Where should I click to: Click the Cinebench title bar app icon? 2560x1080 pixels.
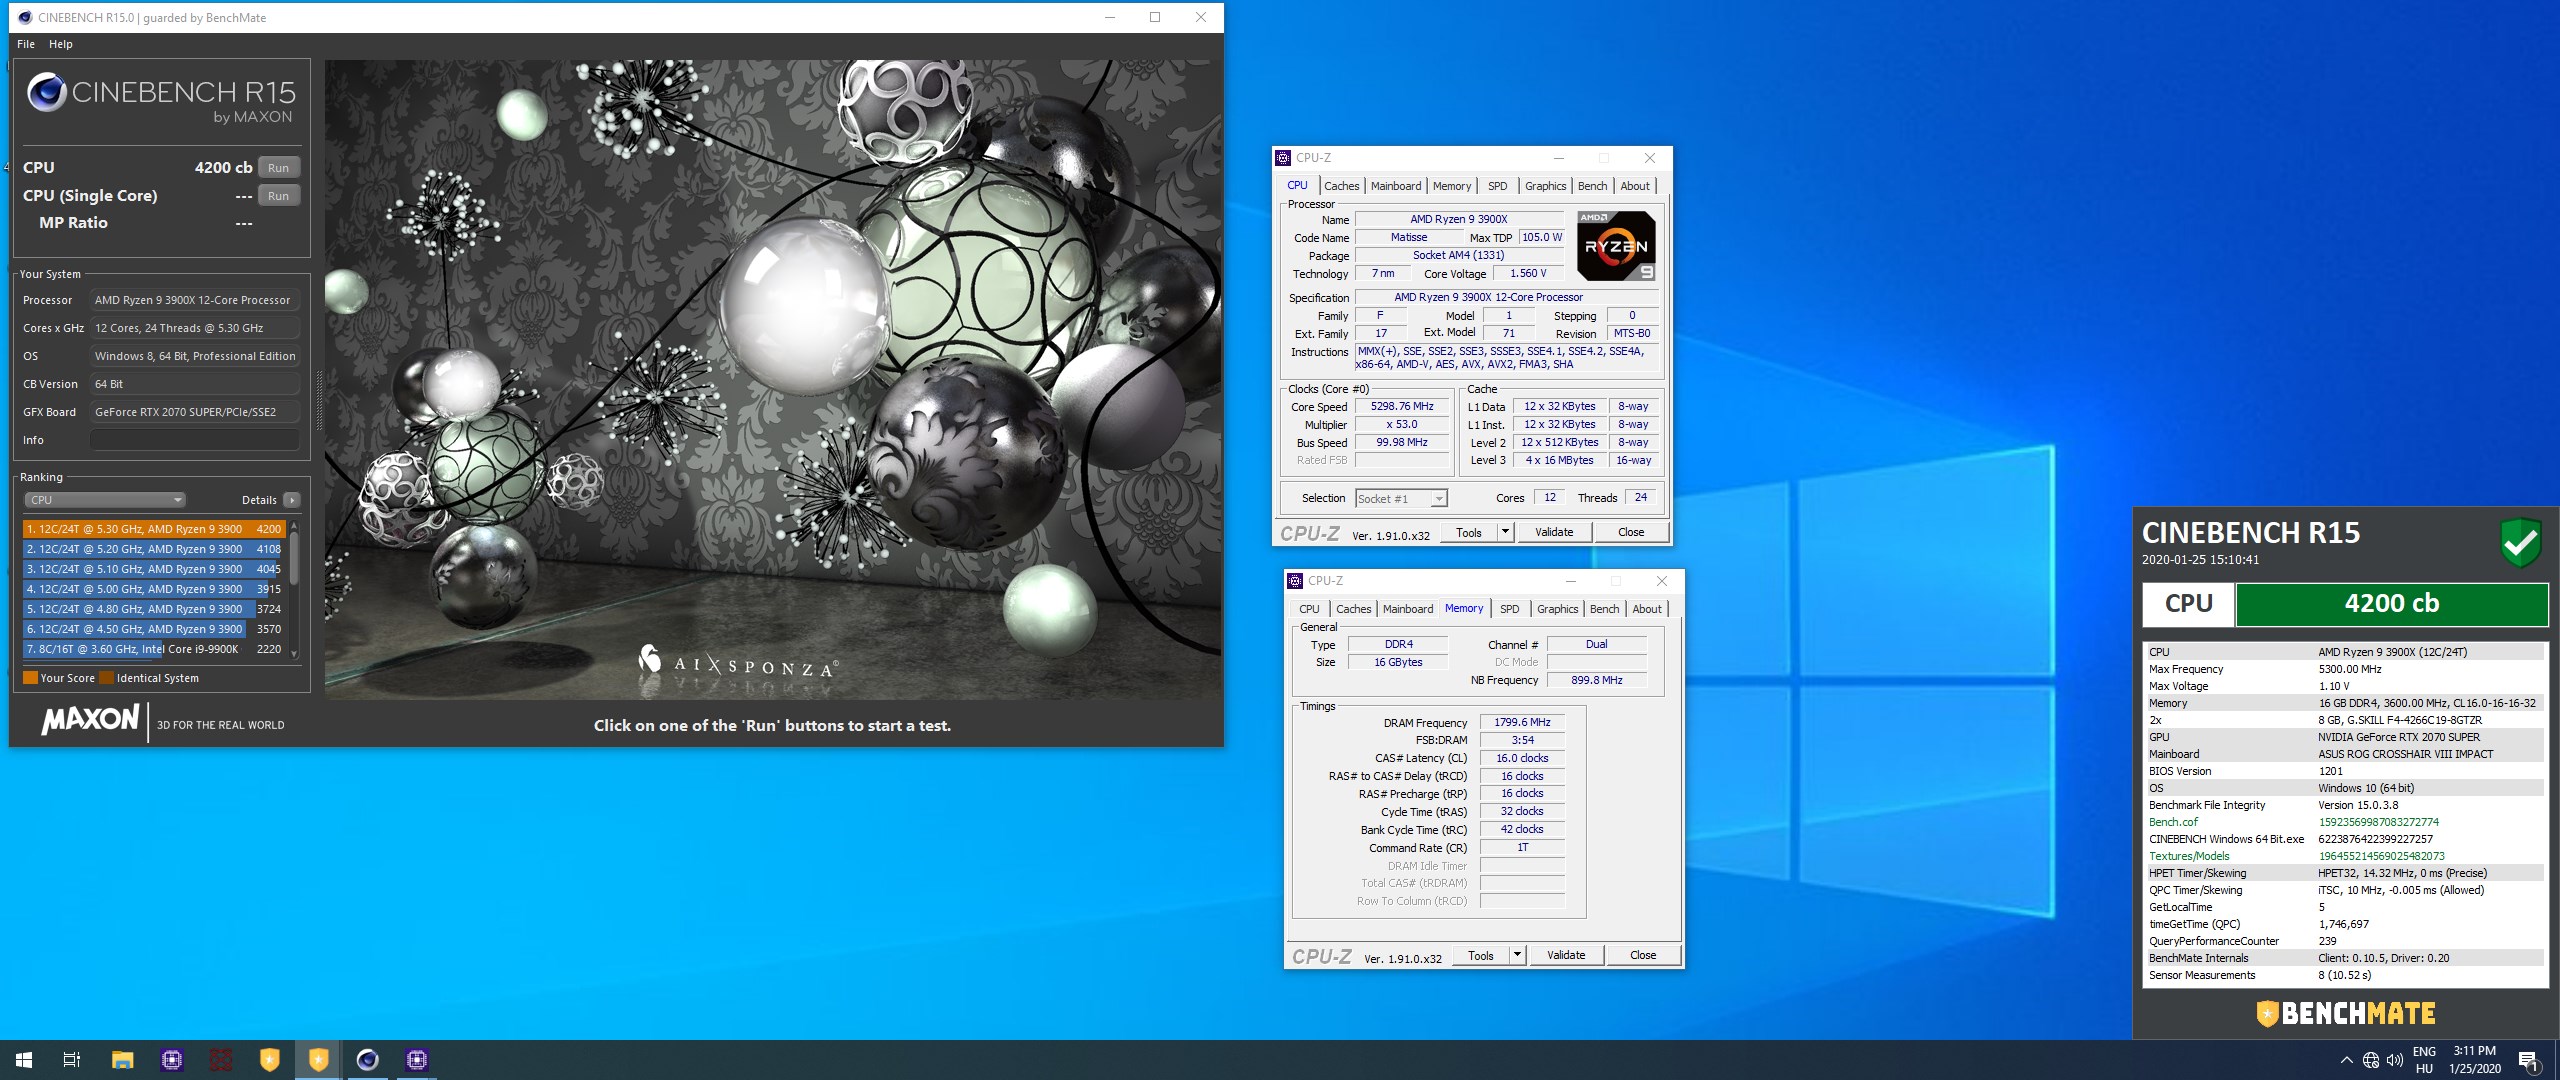pyautogui.click(x=24, y=17)
